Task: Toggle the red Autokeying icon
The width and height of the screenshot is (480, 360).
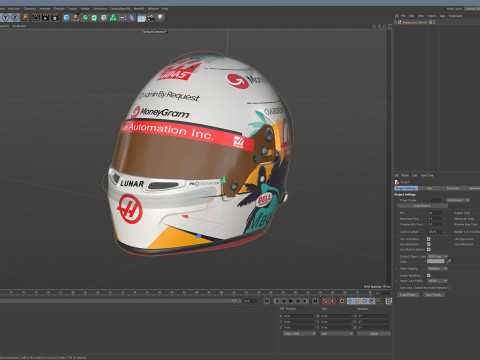Action: [x=332, y=301]
